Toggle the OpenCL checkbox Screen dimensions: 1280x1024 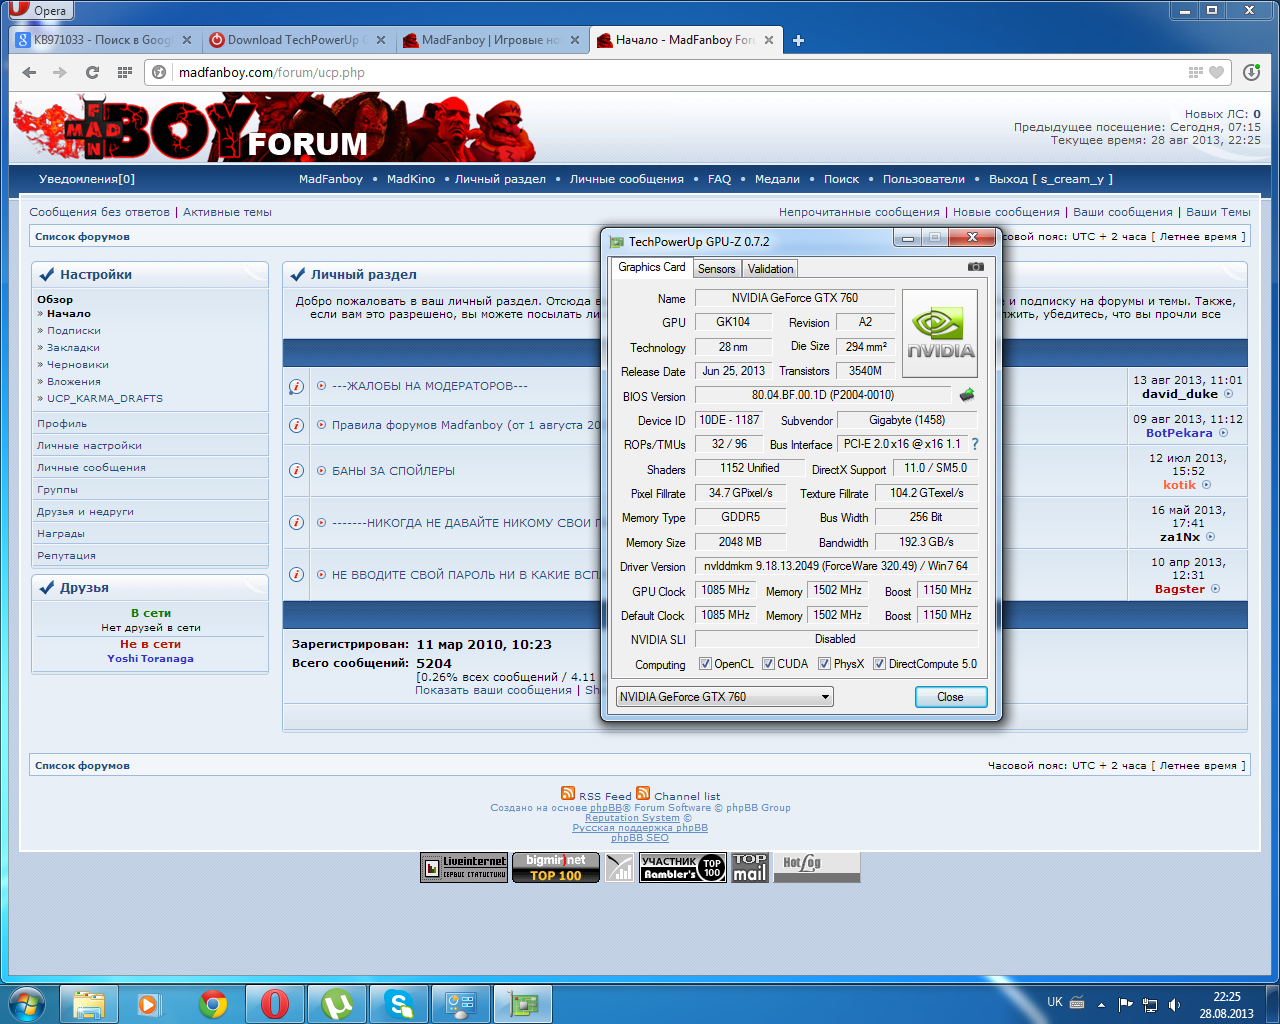click(705, 664)
